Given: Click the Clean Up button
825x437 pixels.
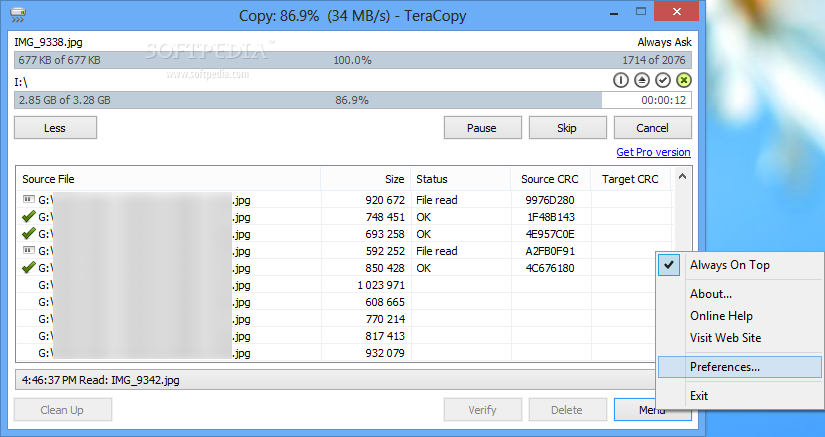Looking at the screenshot, I should [63, 410].
